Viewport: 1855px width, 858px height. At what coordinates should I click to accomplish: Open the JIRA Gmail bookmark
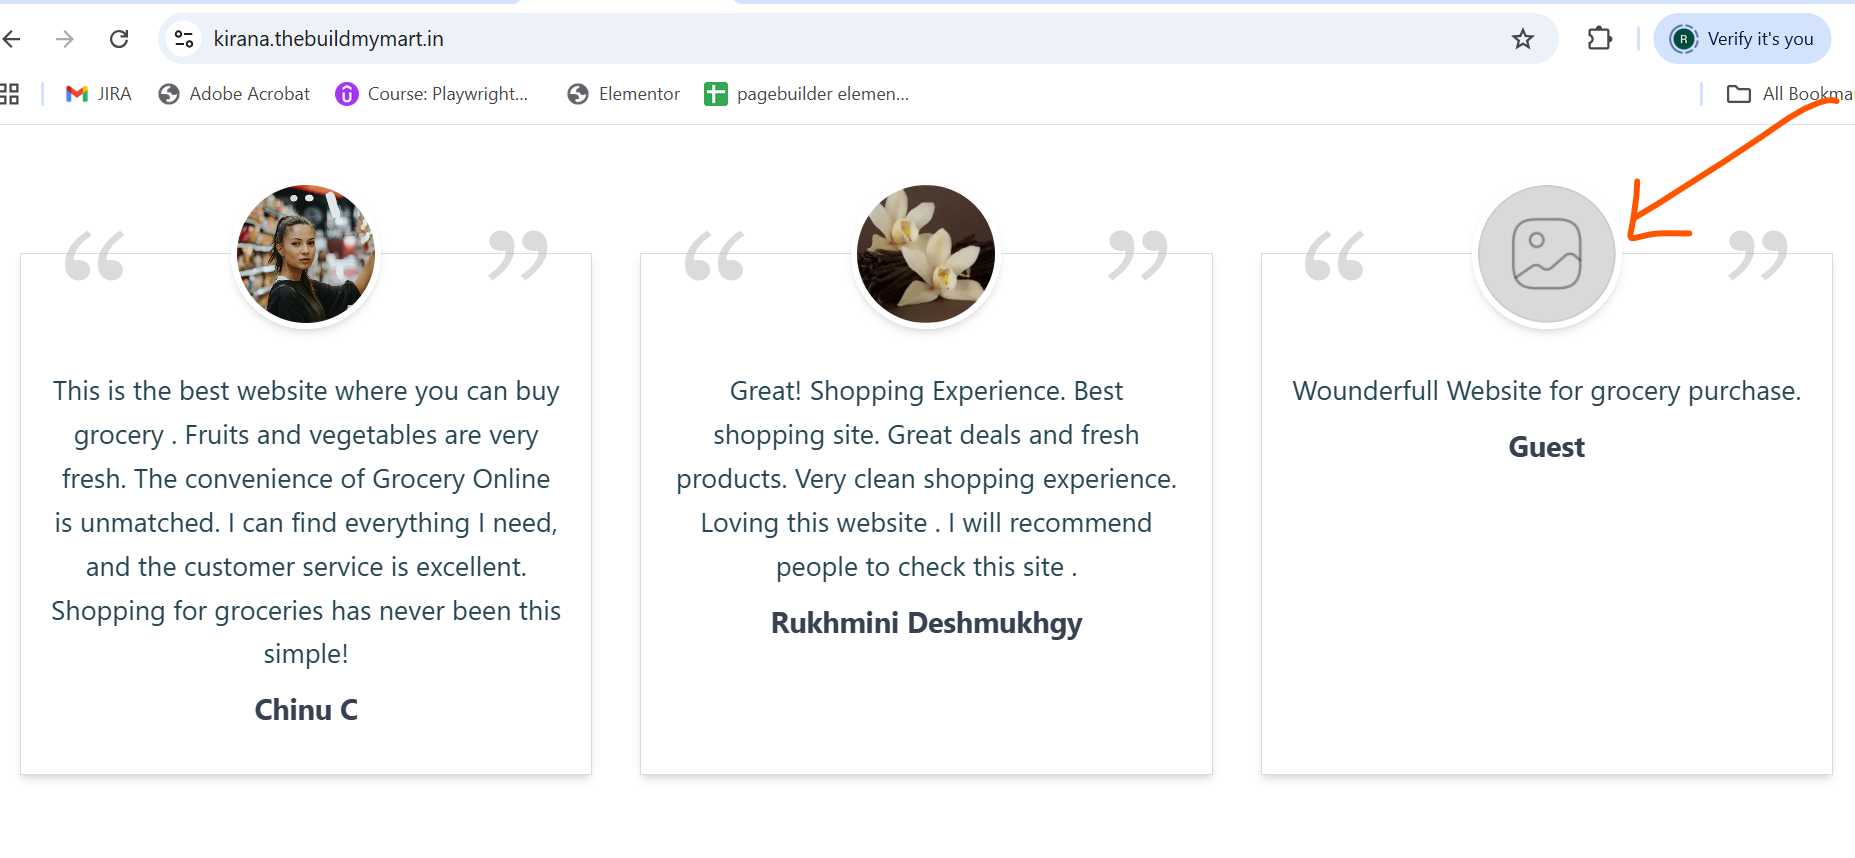(x=98, y=94)
